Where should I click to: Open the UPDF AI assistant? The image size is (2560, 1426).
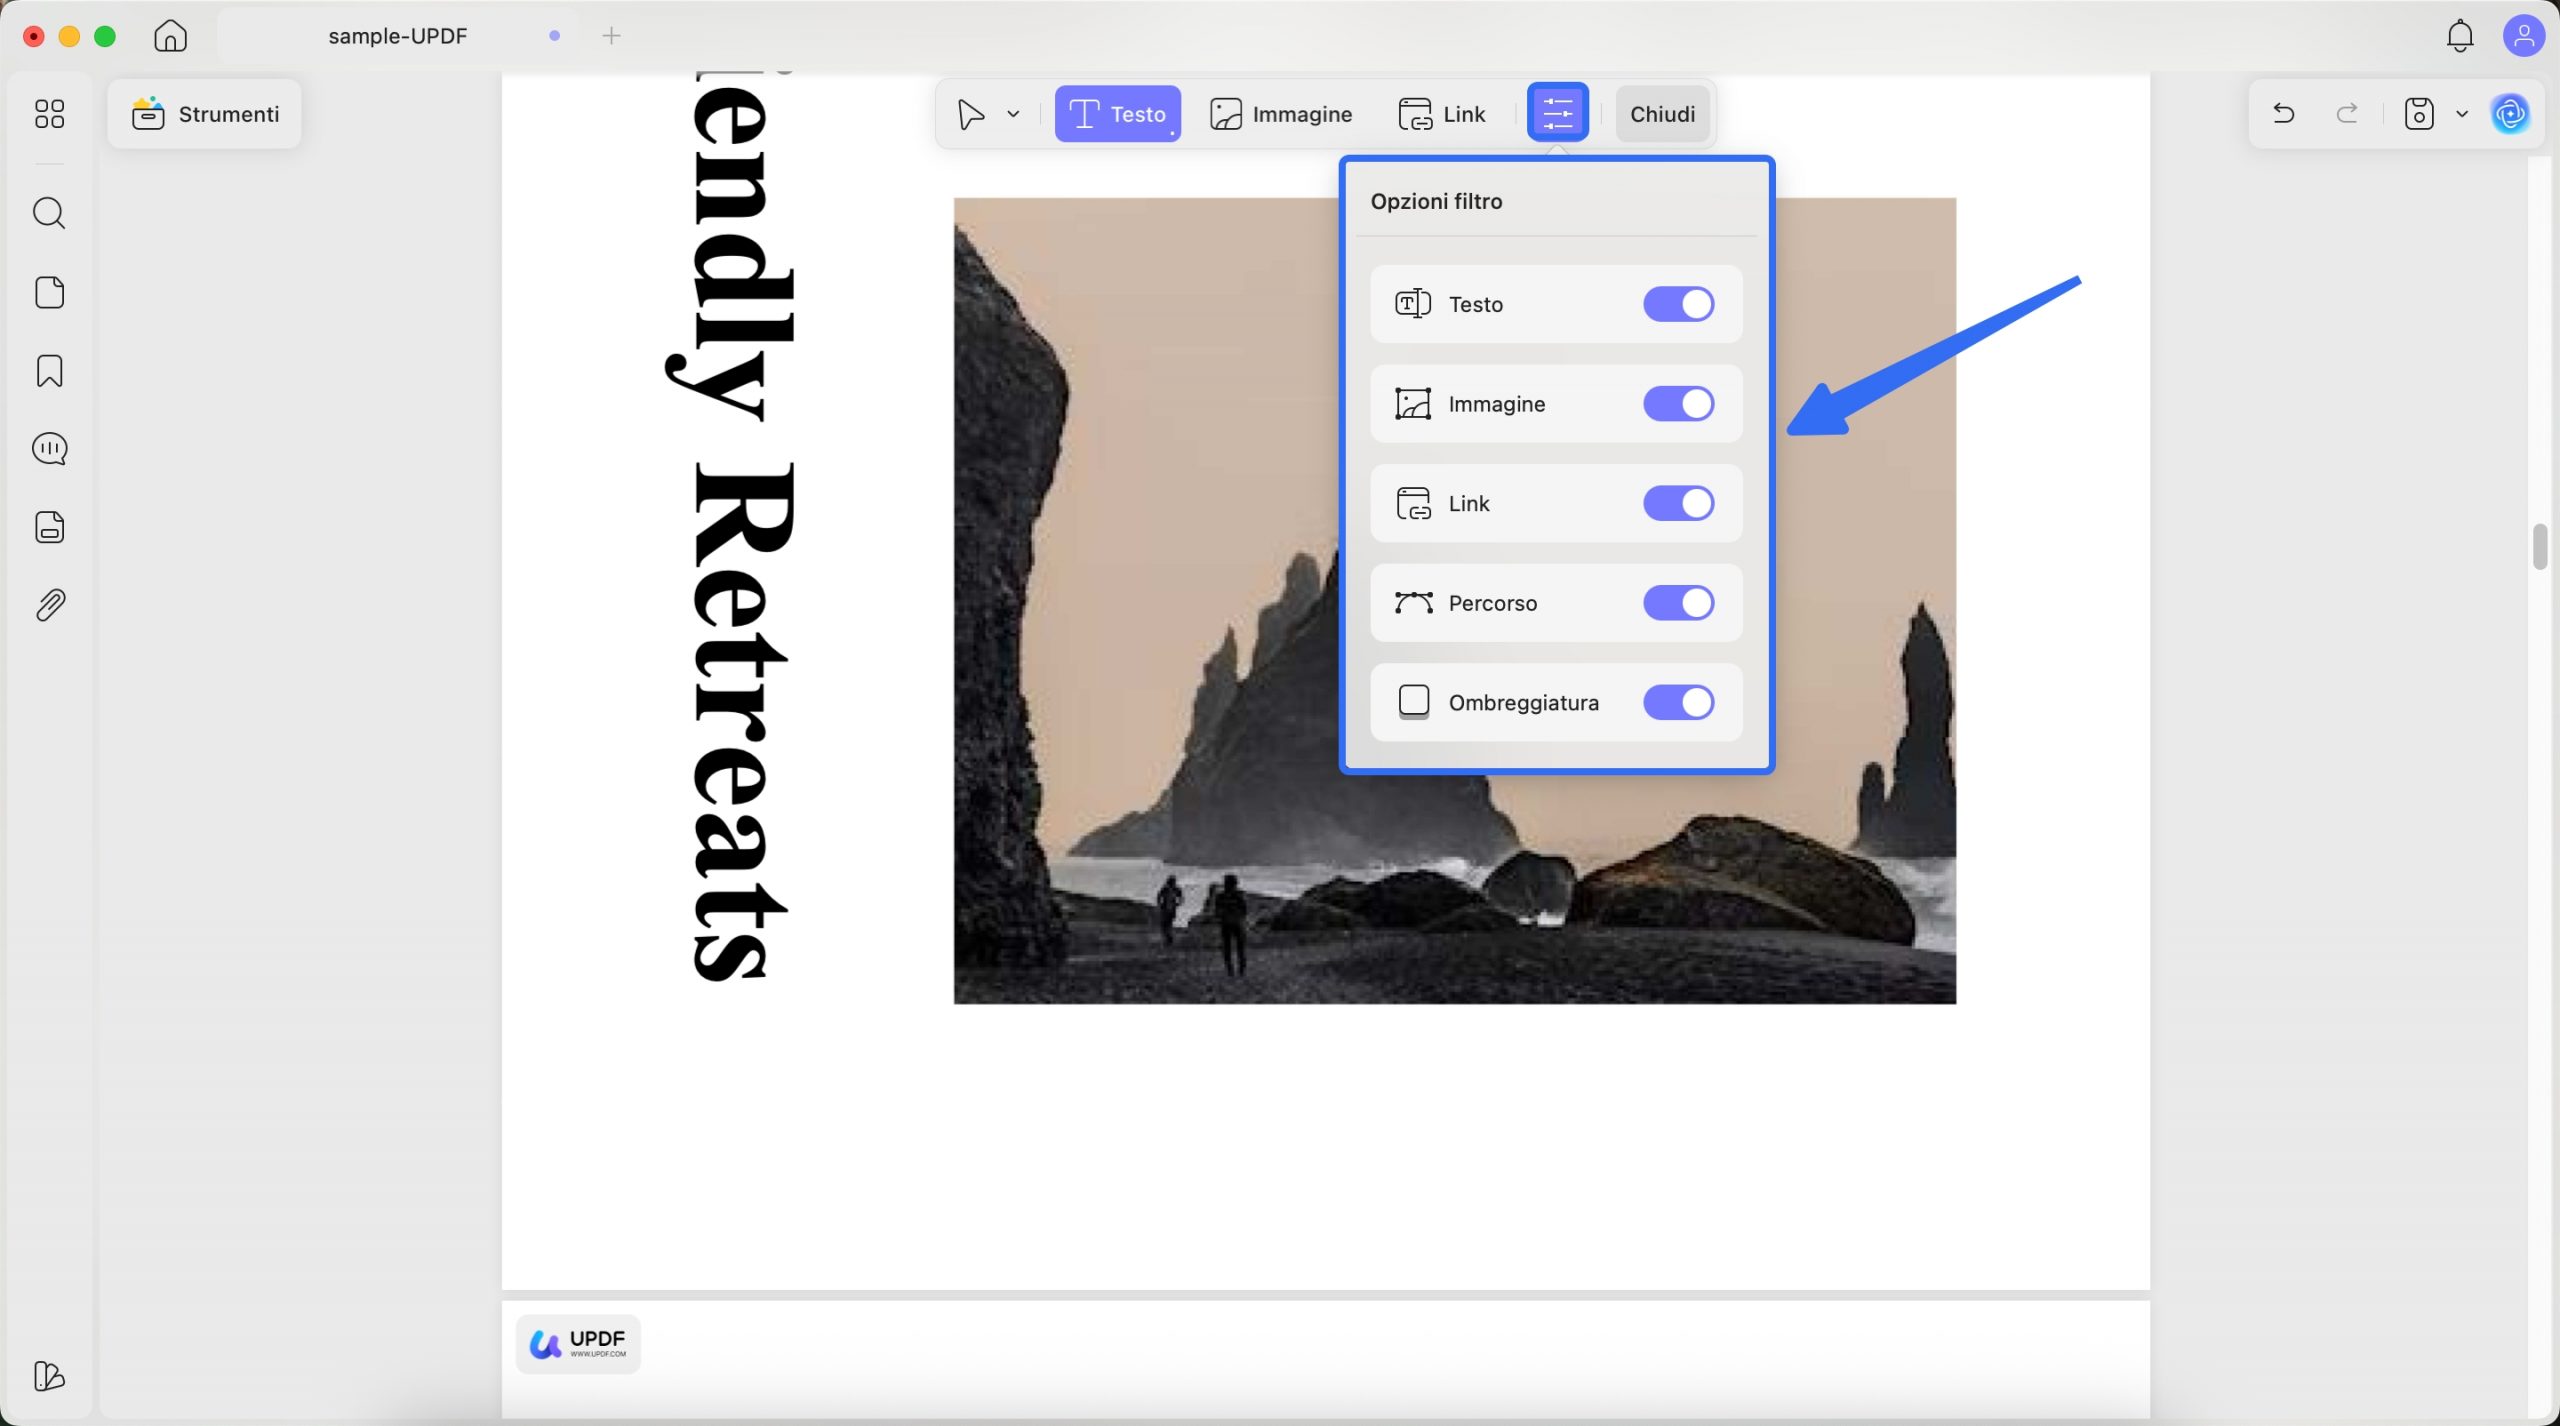coord(2511,113)
